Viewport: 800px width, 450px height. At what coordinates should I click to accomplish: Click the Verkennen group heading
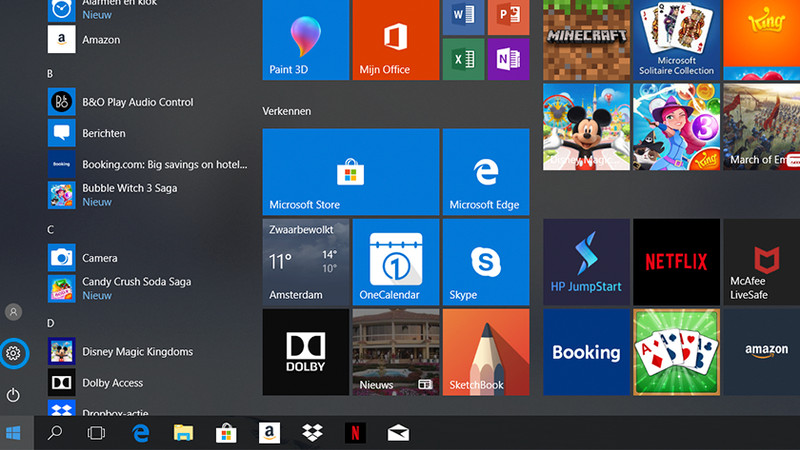287,111
